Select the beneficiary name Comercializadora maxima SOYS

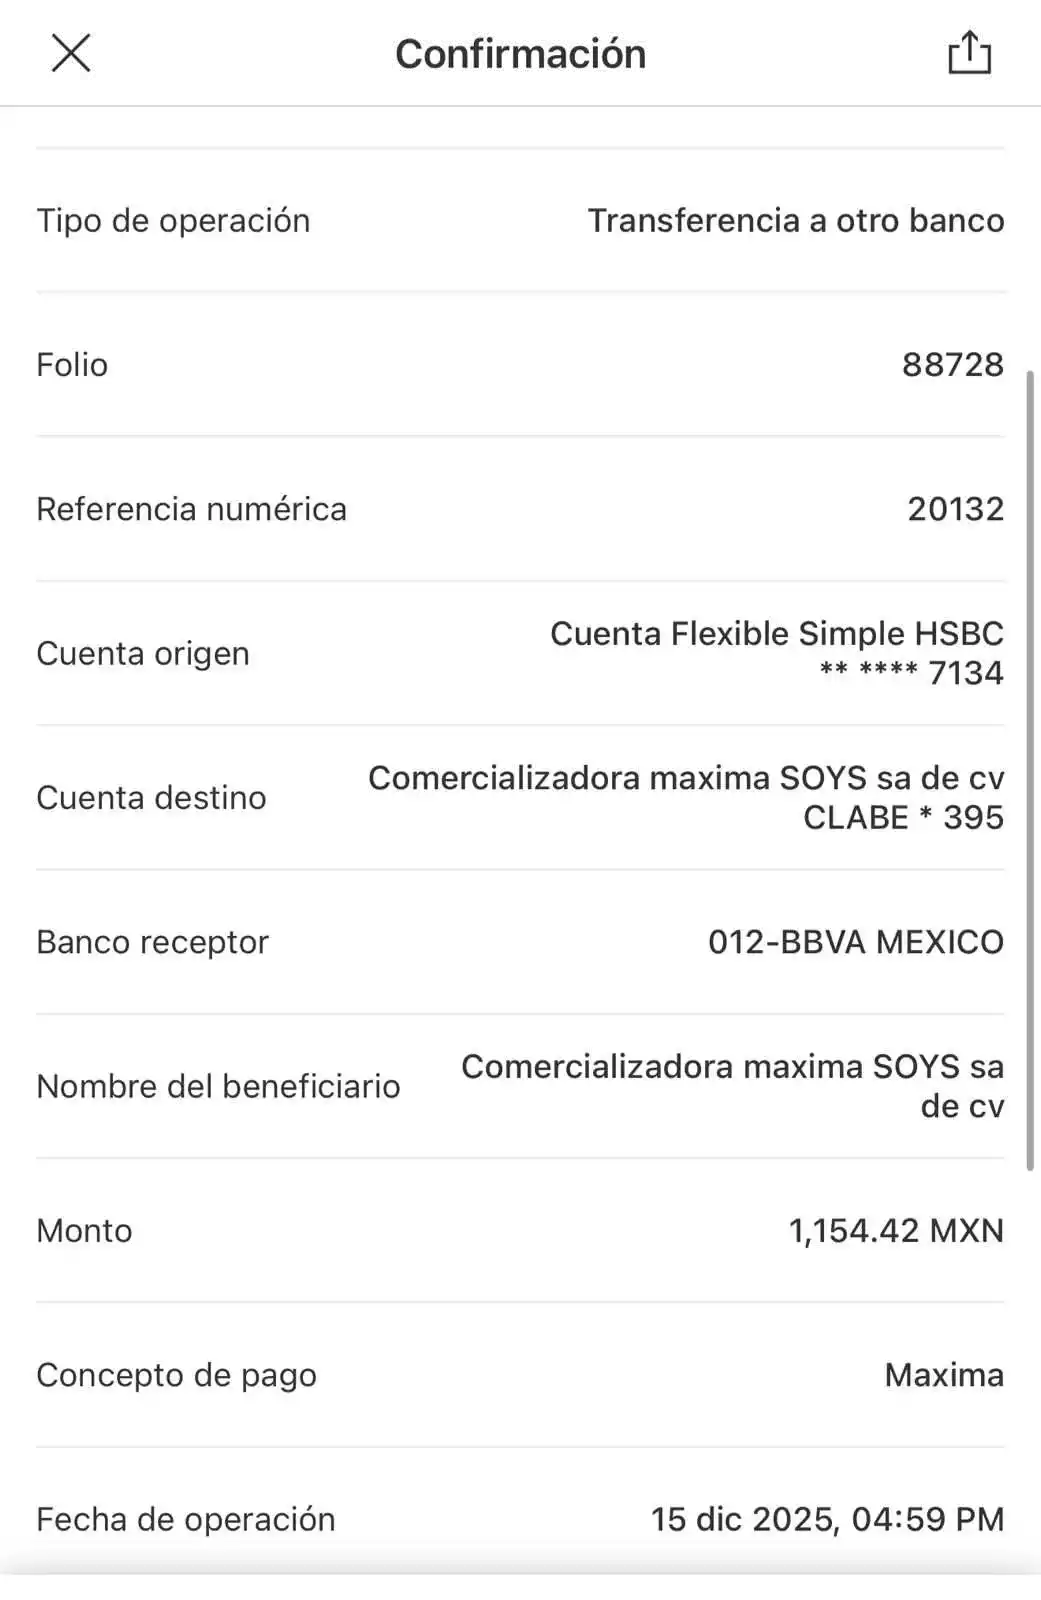pos(731,1068)
